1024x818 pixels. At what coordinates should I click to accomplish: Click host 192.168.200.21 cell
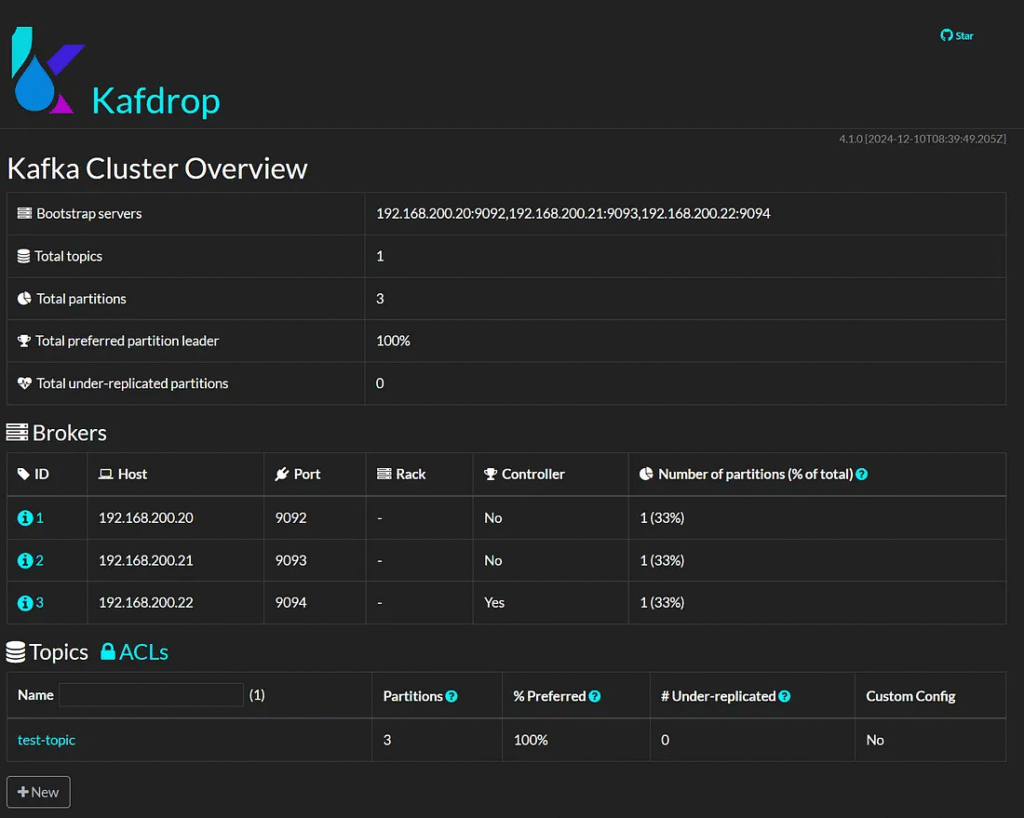146,560
